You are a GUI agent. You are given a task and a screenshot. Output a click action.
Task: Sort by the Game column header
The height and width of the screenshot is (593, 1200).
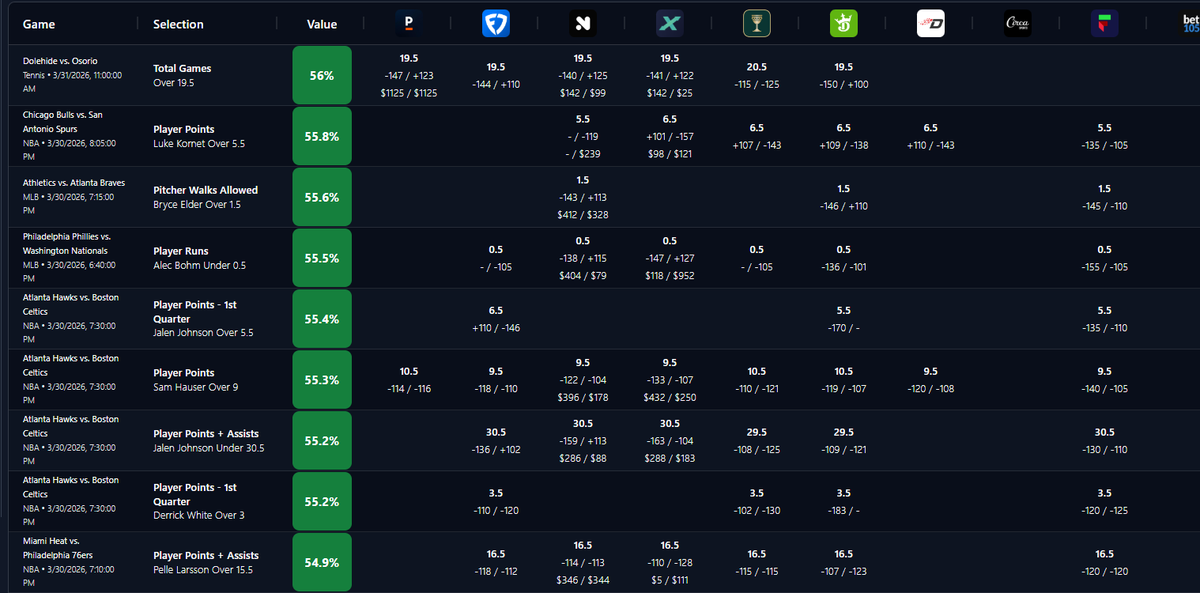[x=39, y=24]
